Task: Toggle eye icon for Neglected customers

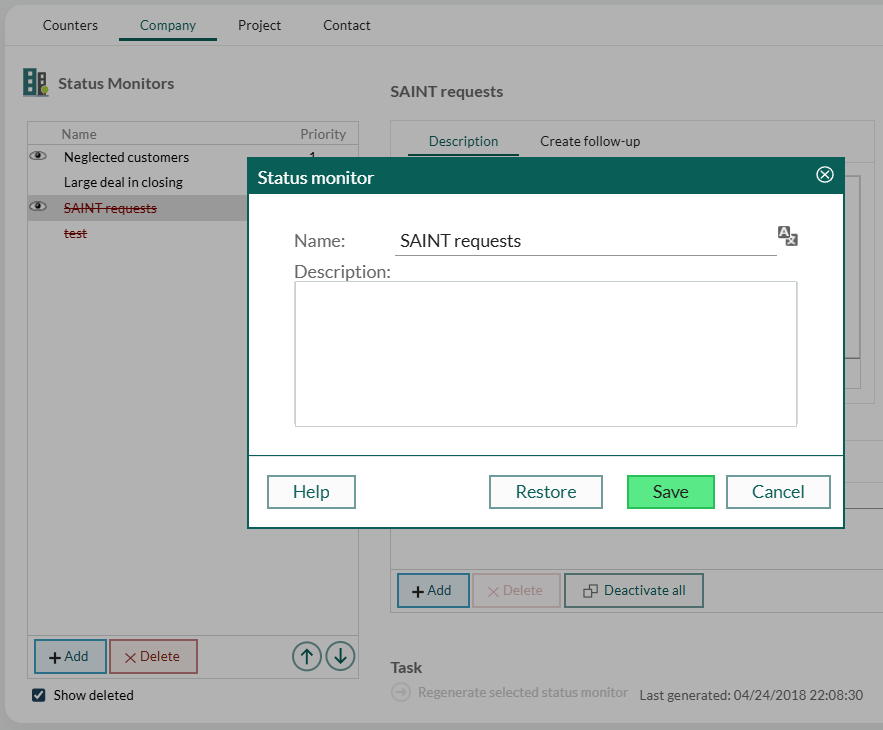Action: coord(39,156)
